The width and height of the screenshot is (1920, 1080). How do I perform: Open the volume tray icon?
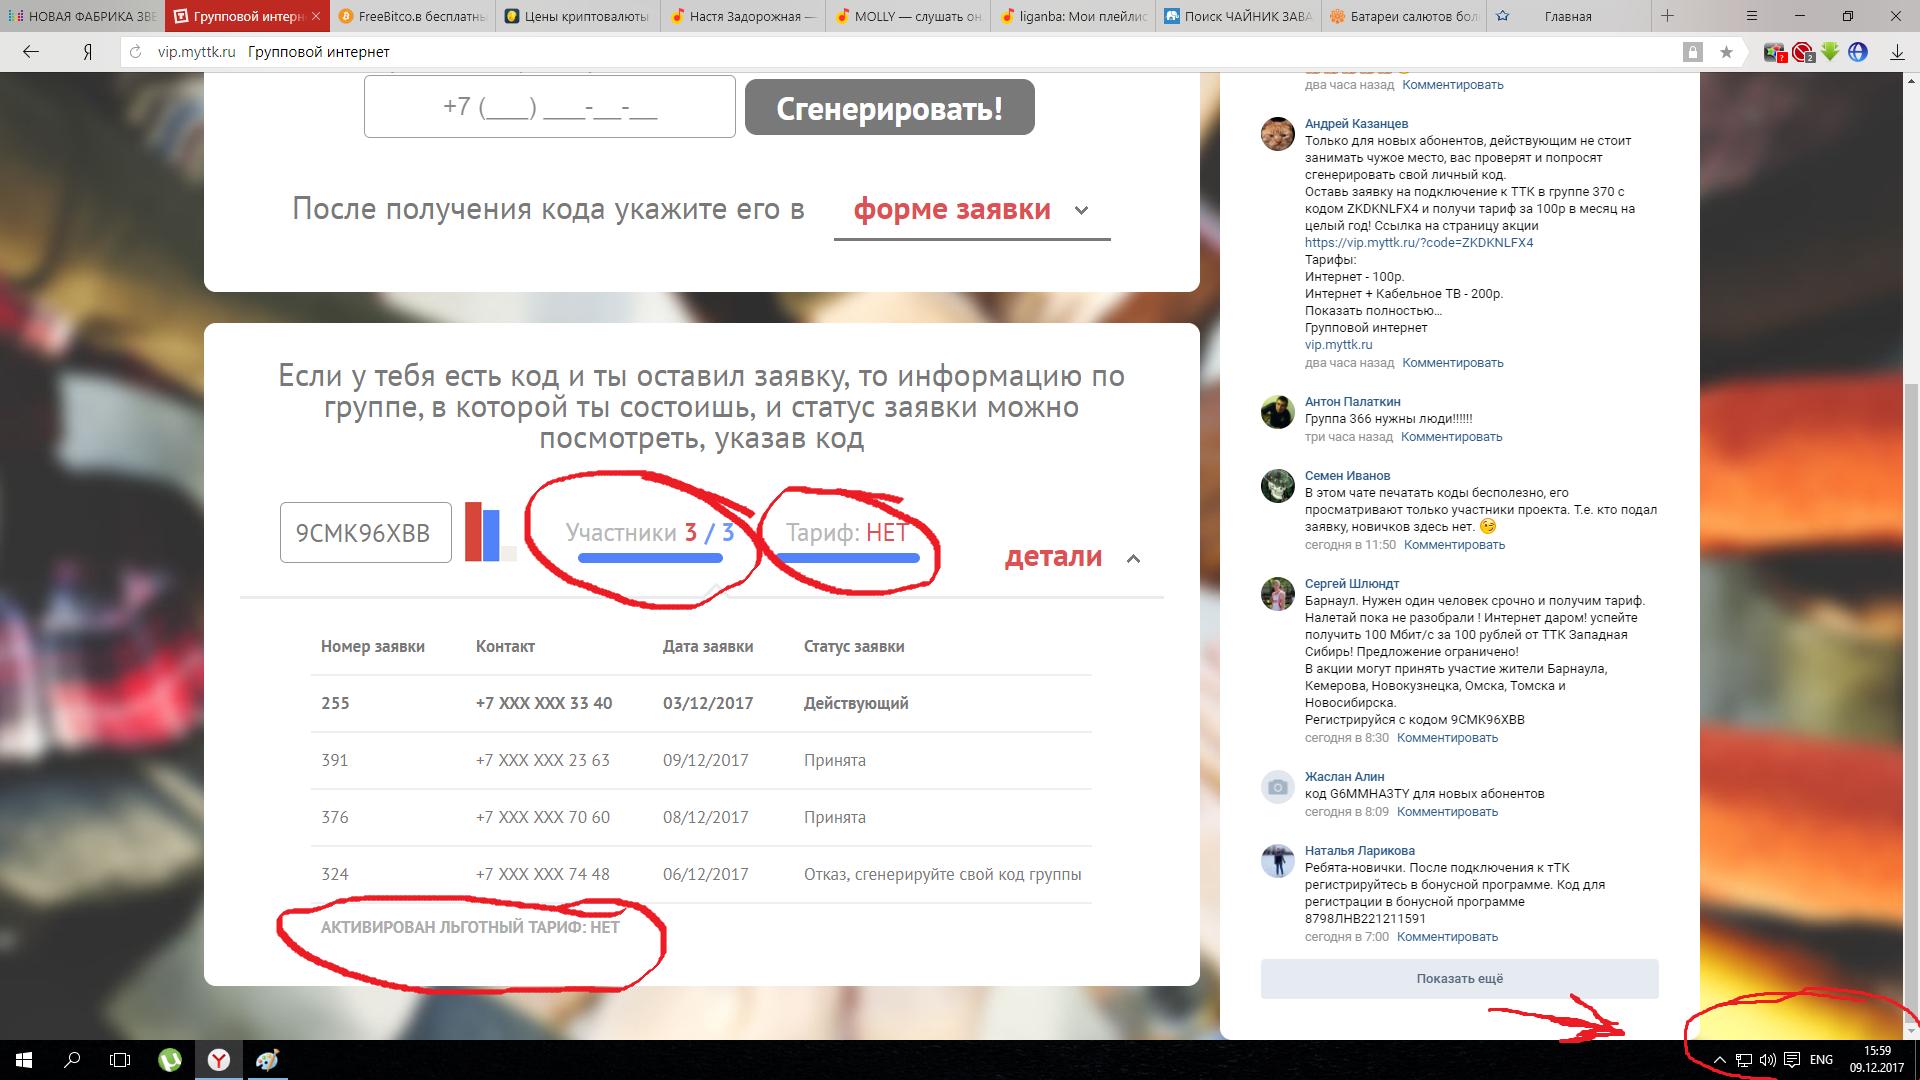1767,1060
